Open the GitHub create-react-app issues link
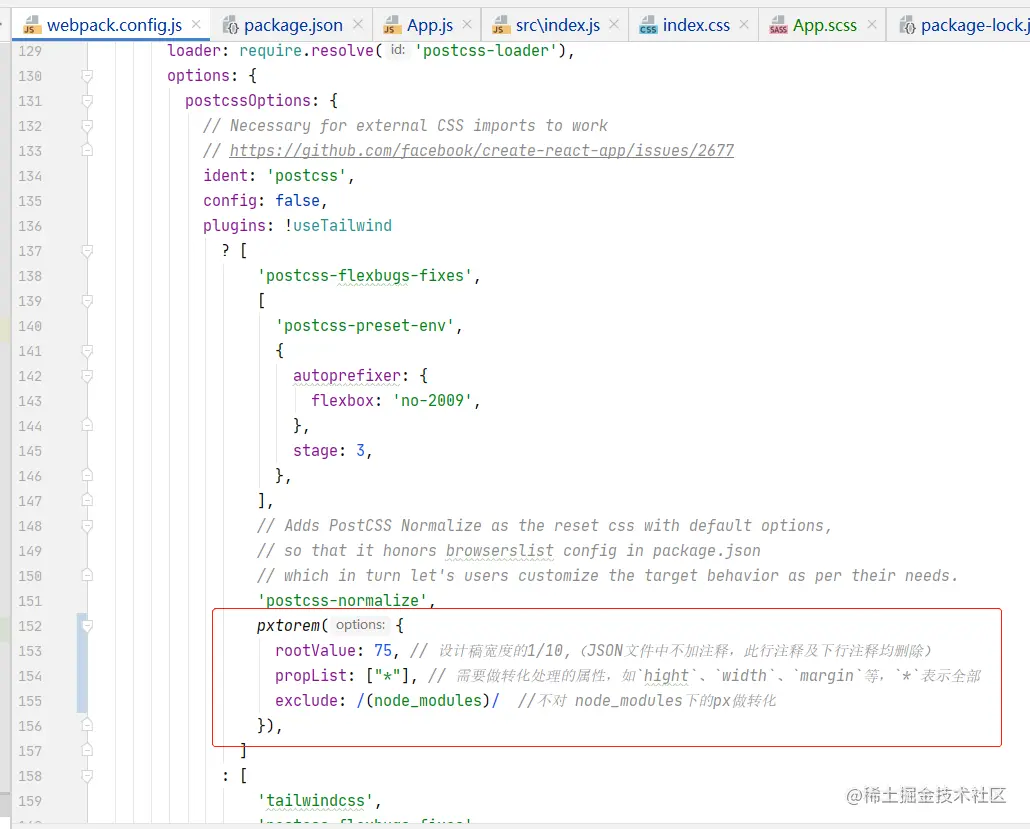The image size is (1030, 829). click(481, 150)
